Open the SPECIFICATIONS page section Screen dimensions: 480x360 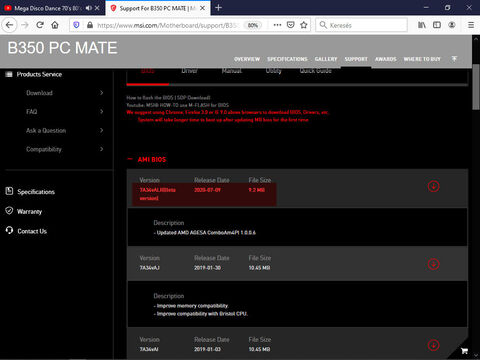(x=287, y=59)
